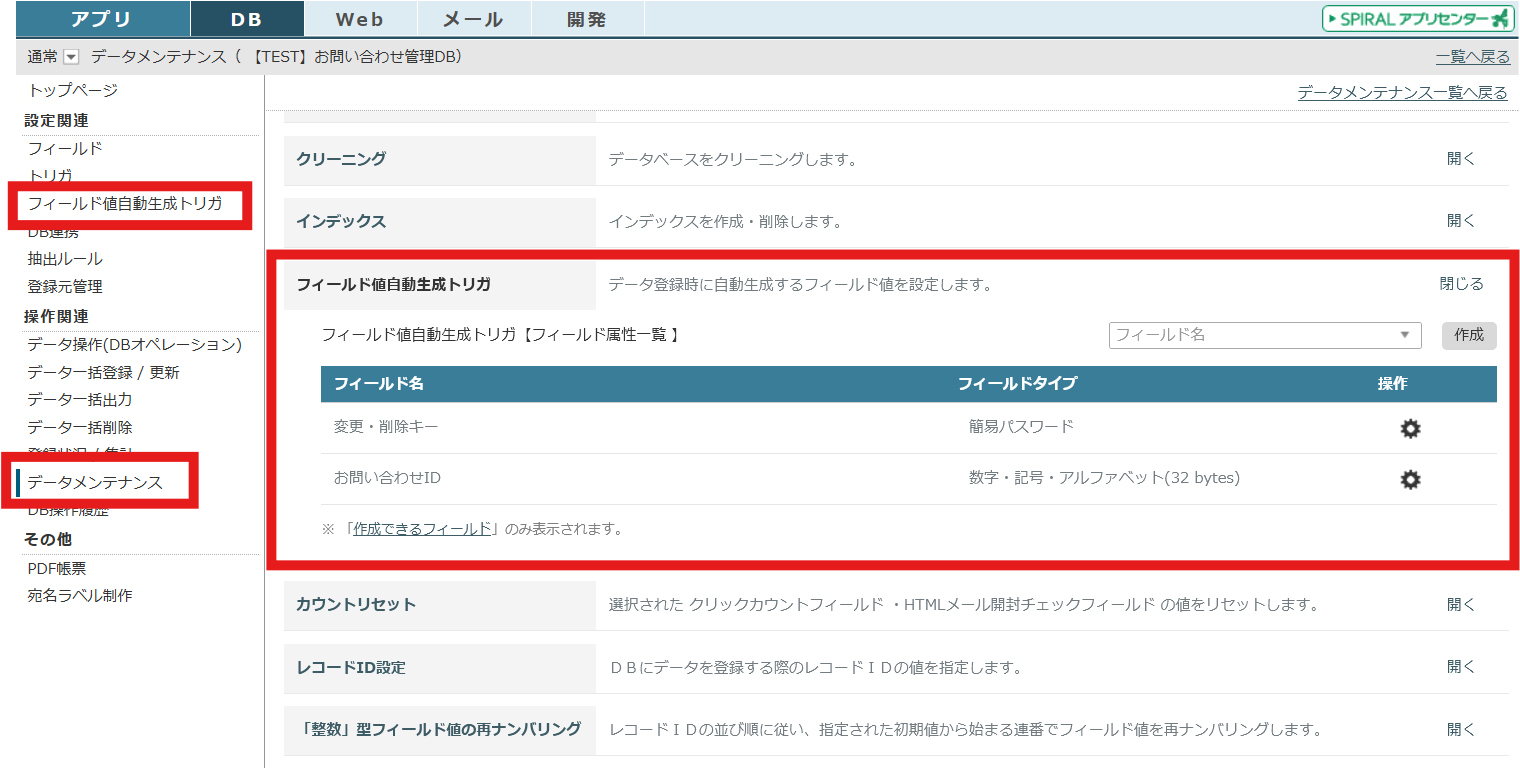Click gear icon for お問い合わせID row
The width and height of the screenshot is (1520, 768).
pyautogui.click(x=1410, y=480)
